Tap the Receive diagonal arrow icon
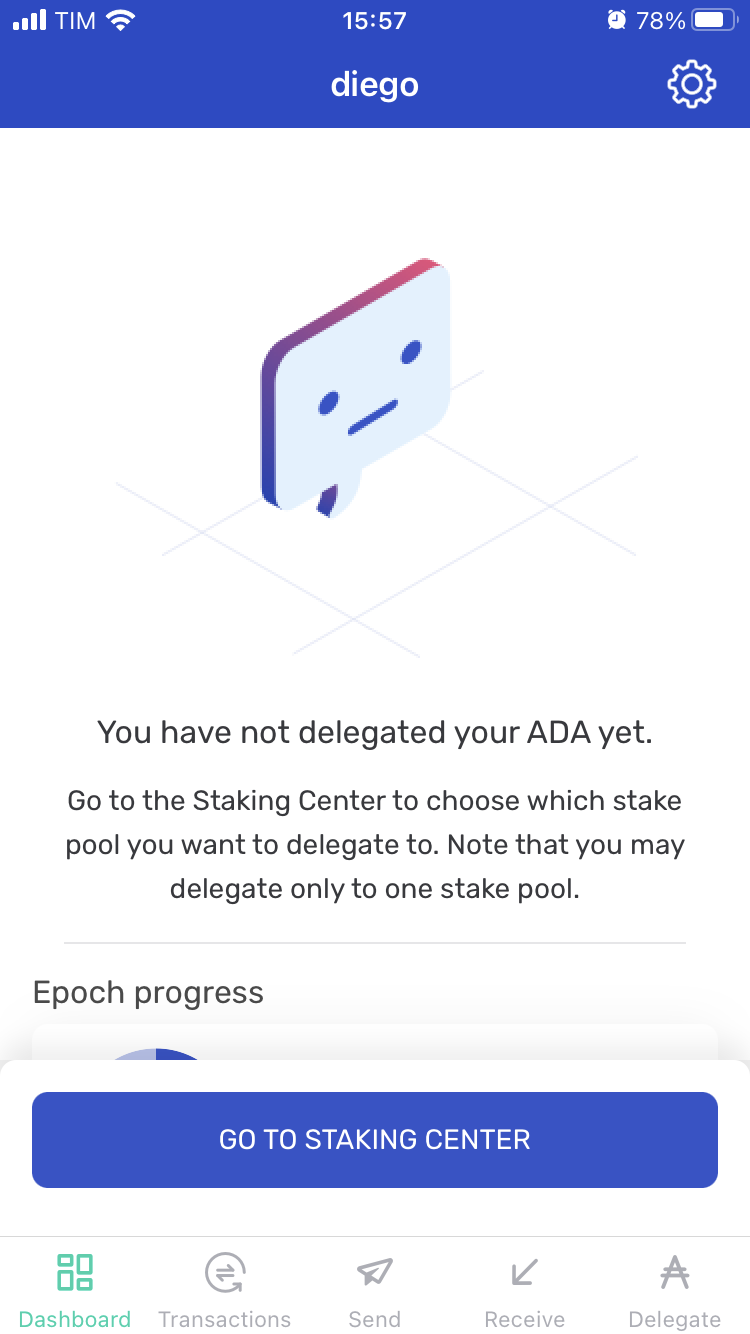This screenshot has height=1334, width=750. tap(524, 1272)
